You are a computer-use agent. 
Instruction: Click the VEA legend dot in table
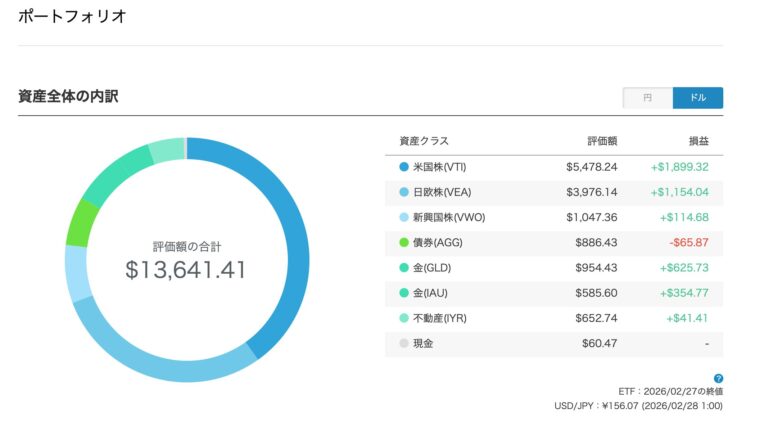[403, 192]
